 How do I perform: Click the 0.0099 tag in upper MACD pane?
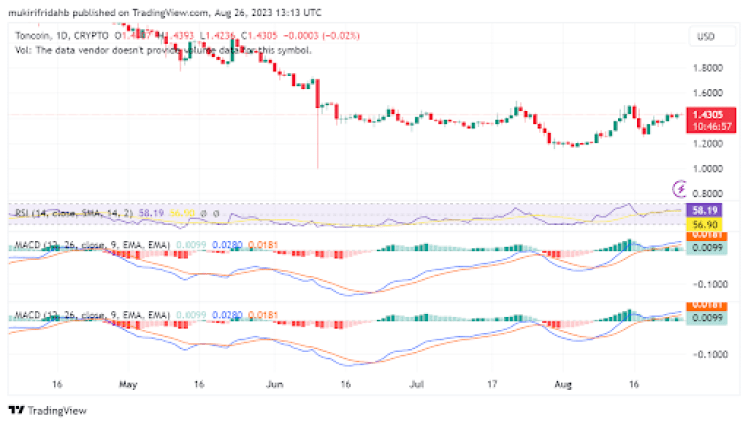[706, 246]
